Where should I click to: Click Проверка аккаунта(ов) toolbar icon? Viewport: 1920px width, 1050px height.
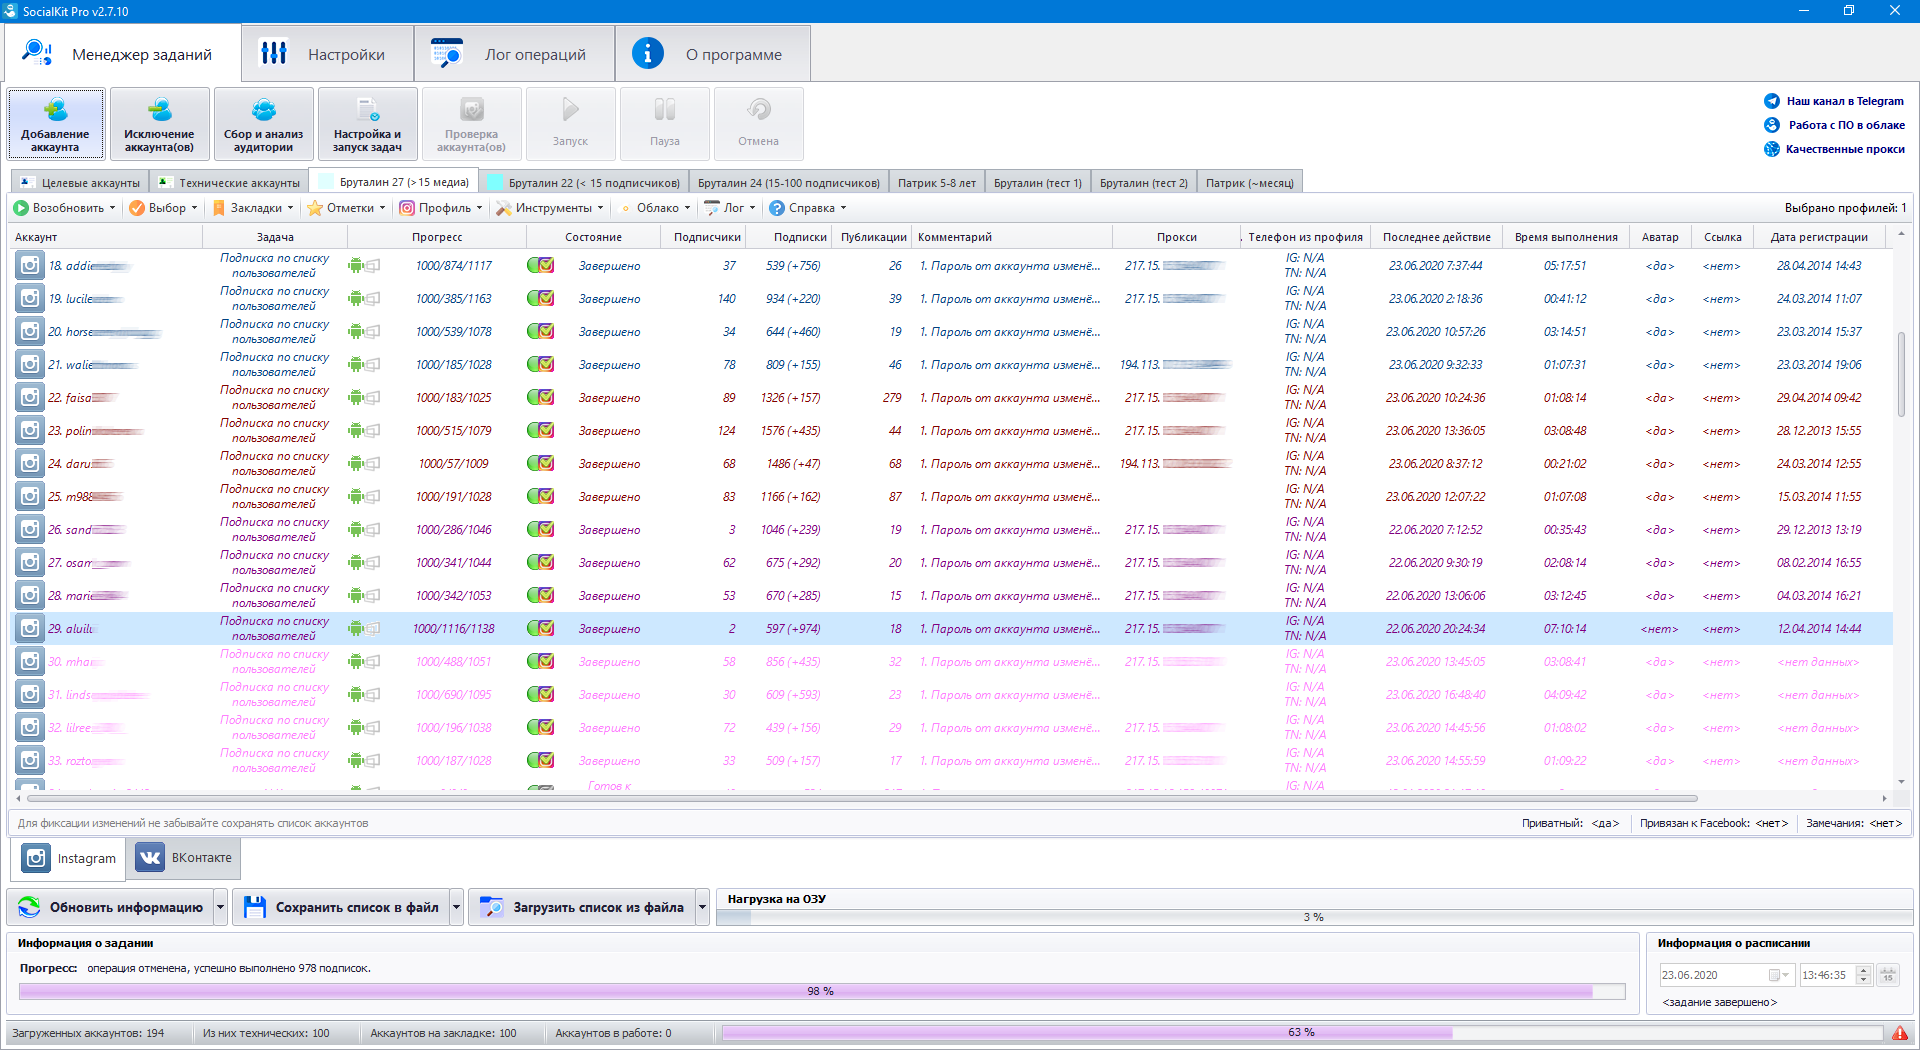pyautogui.click(x=471, y=124)
